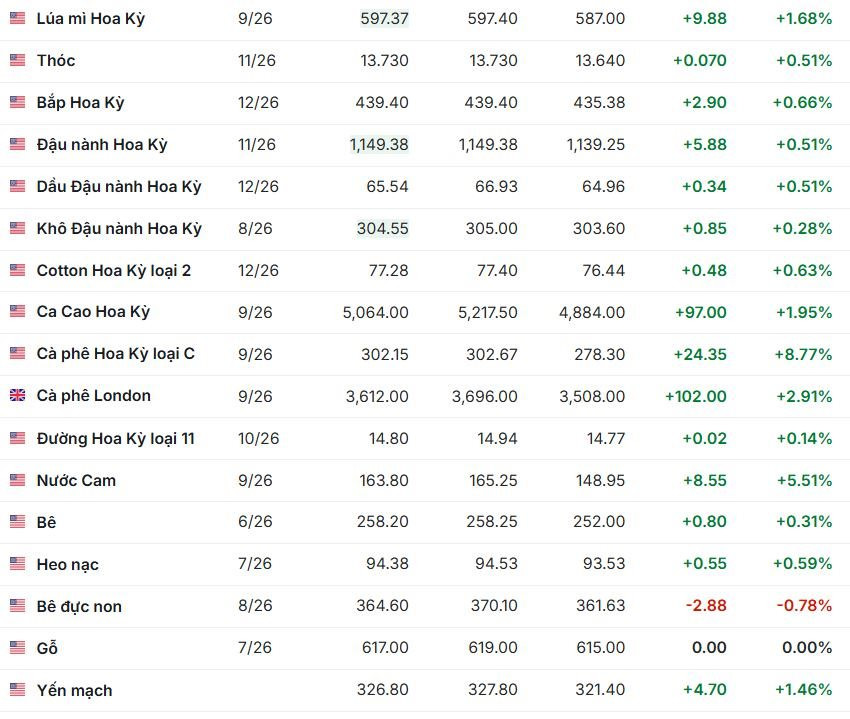Open Cà phê Hoa Kỳ loại C page
850x719 pixels.
pos(115,354)
